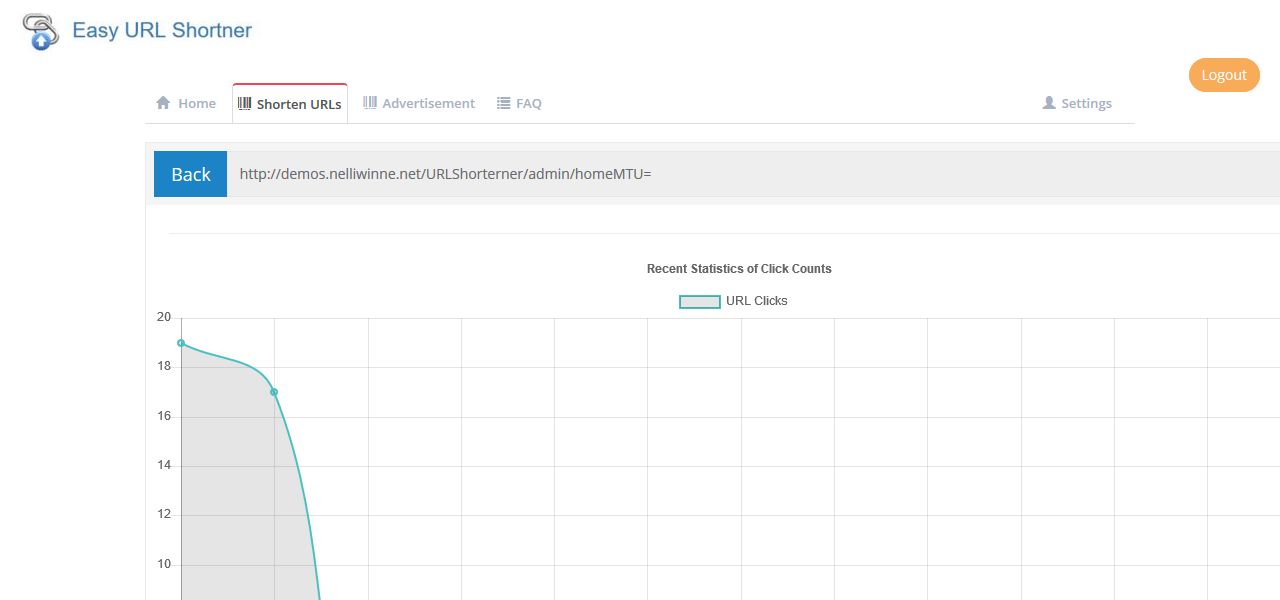Click the orange Logout button
Viewport: 1280px width, 600px height.
coord(1224,75)
